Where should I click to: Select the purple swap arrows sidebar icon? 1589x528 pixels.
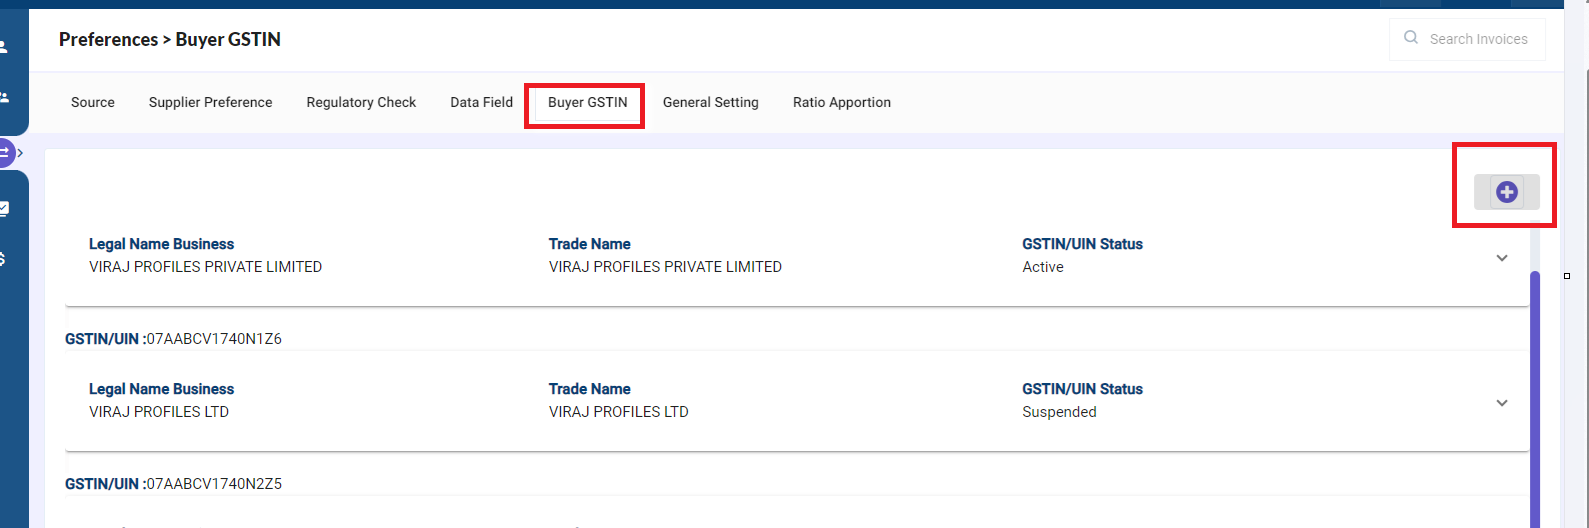click(5, 153)
